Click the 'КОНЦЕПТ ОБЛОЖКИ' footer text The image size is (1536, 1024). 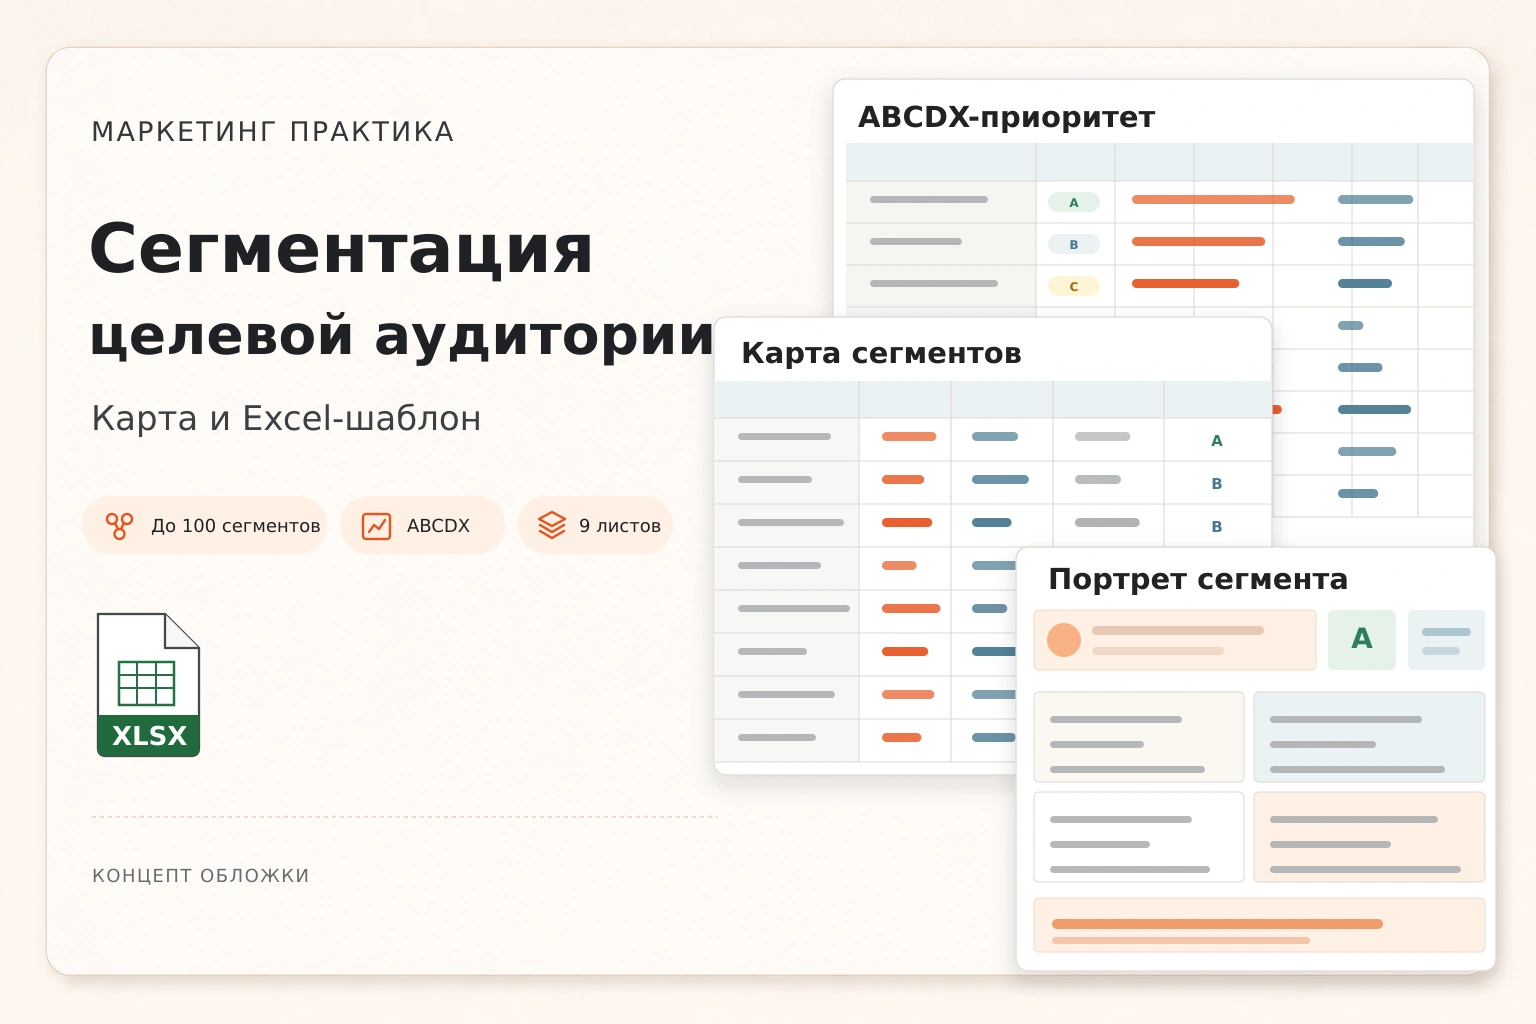(201, 876)
